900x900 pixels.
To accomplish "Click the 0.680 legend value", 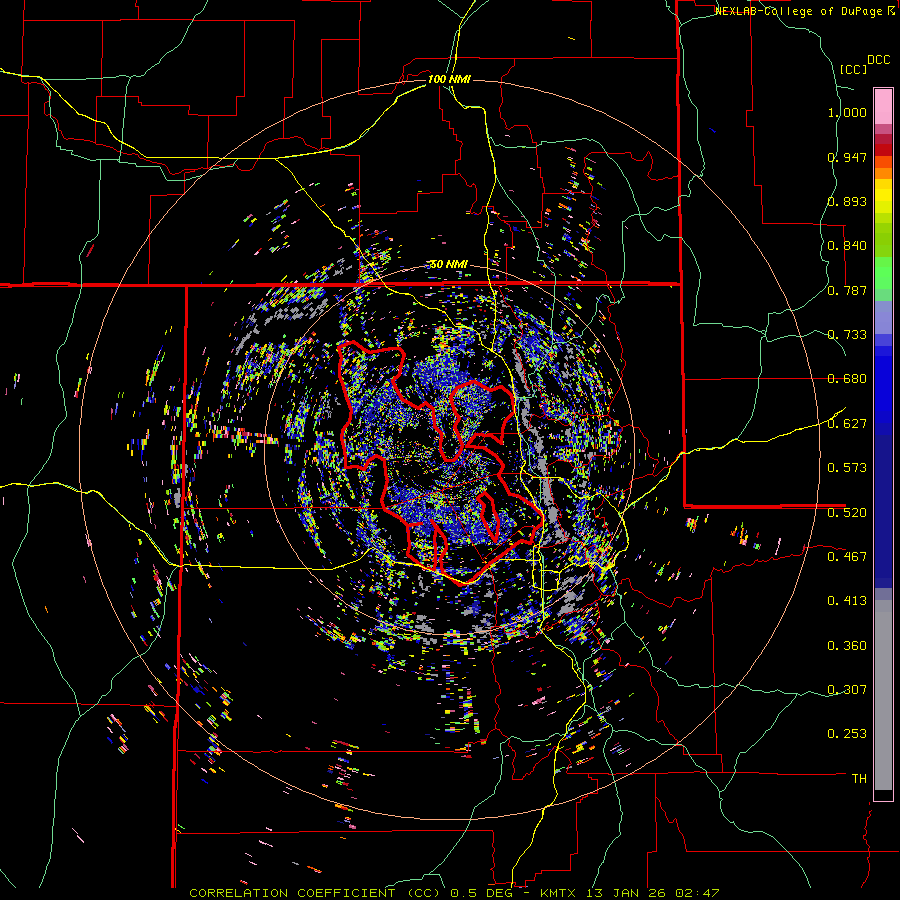I will point(847,379).
